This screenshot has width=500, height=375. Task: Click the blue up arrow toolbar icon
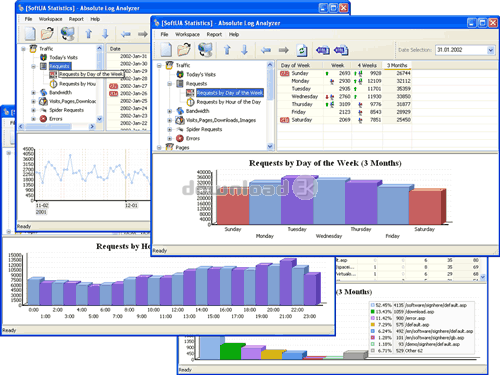click(x=227, y=50)
